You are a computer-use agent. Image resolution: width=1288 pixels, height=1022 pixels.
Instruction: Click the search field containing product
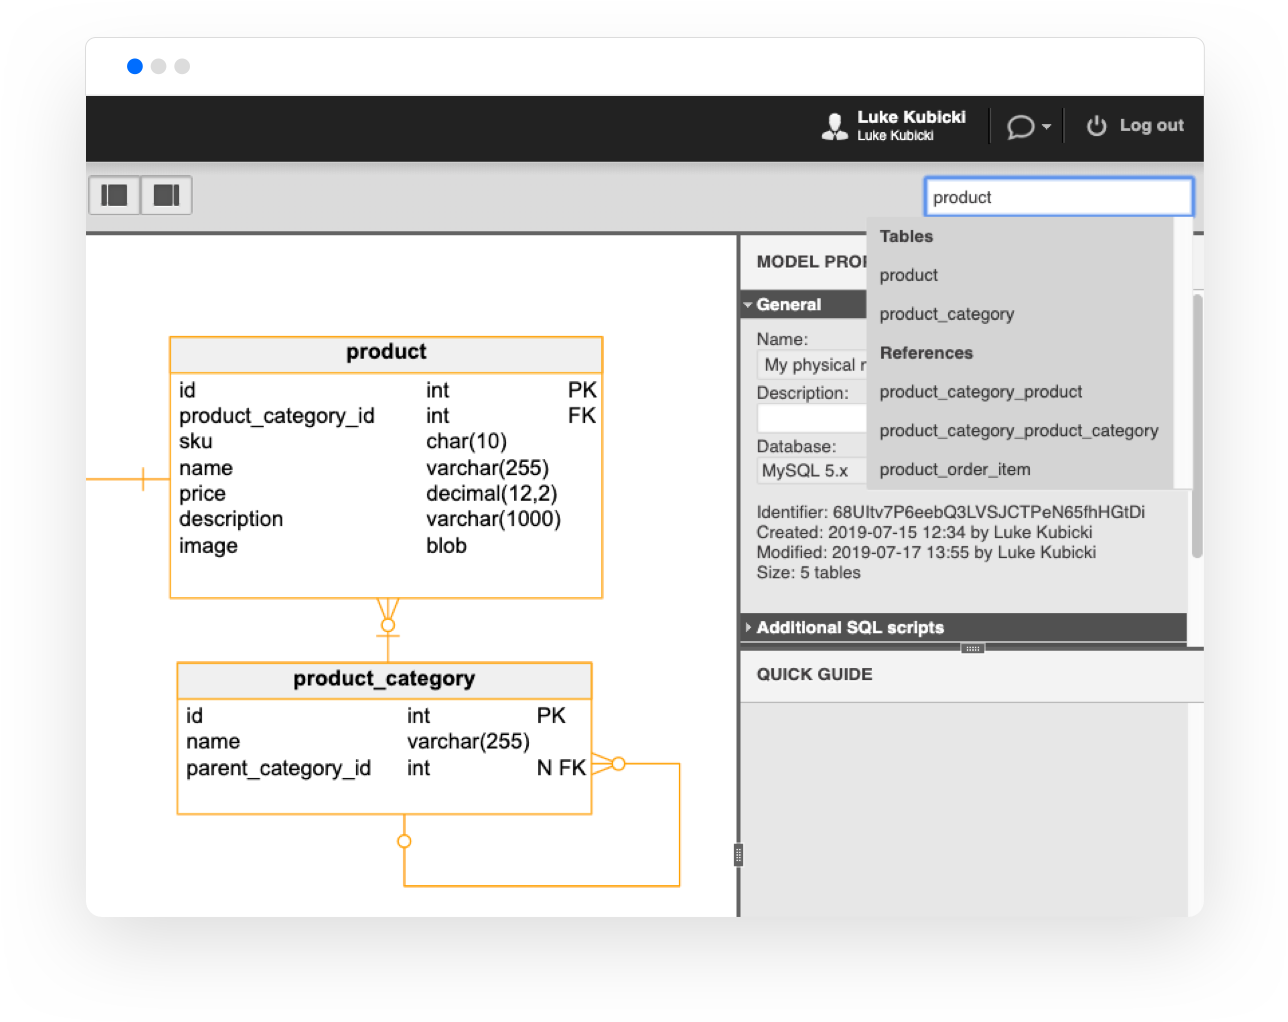1059,197
